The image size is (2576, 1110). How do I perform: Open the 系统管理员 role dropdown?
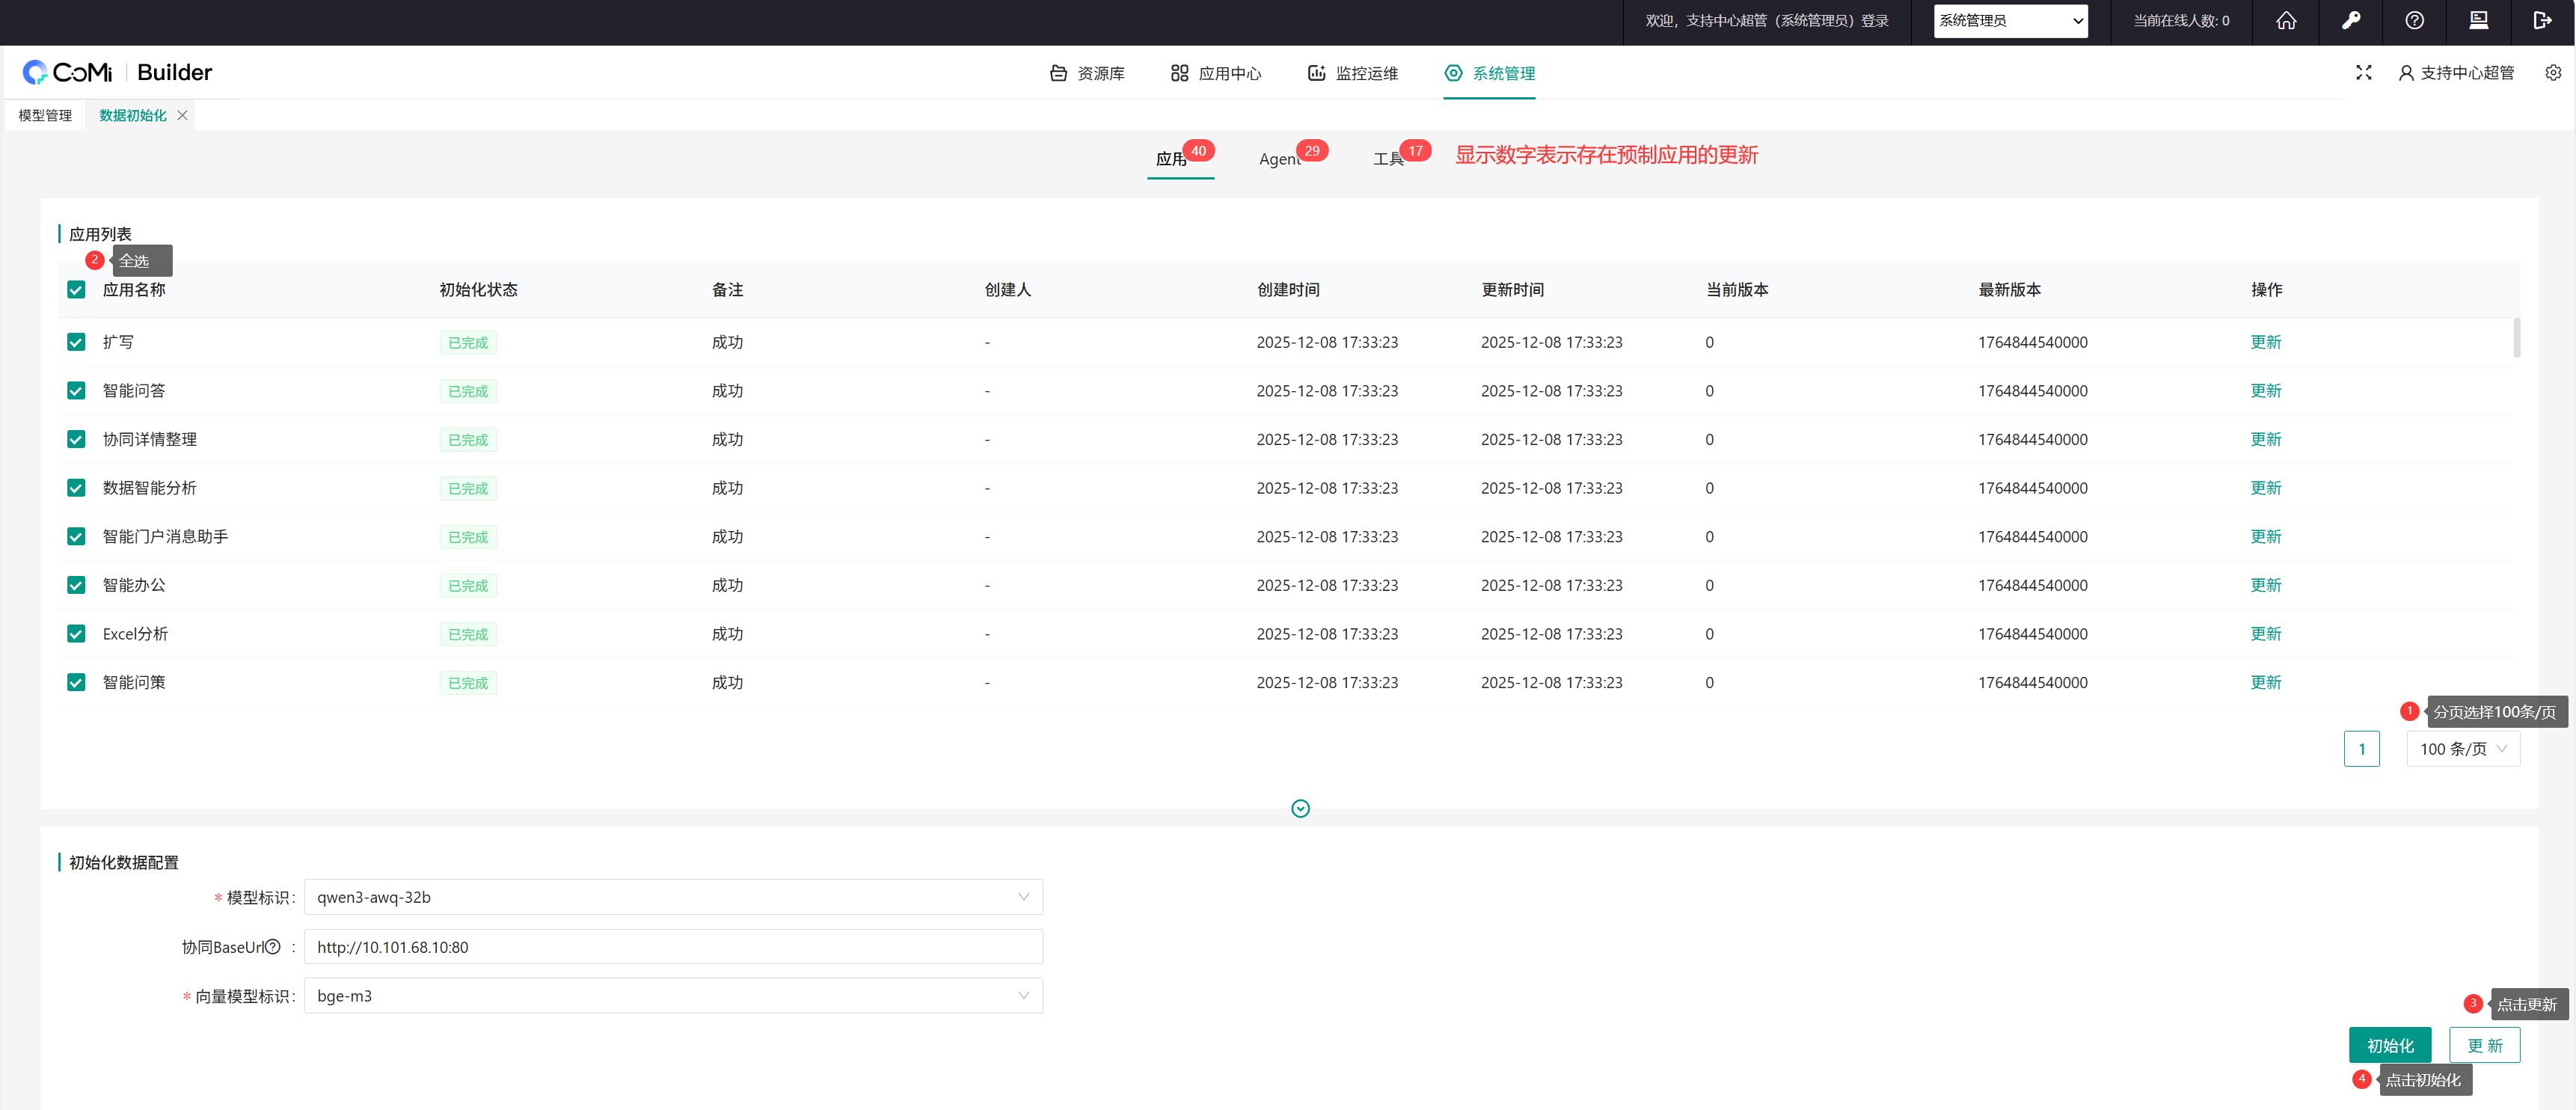[x=2010, y=21]
